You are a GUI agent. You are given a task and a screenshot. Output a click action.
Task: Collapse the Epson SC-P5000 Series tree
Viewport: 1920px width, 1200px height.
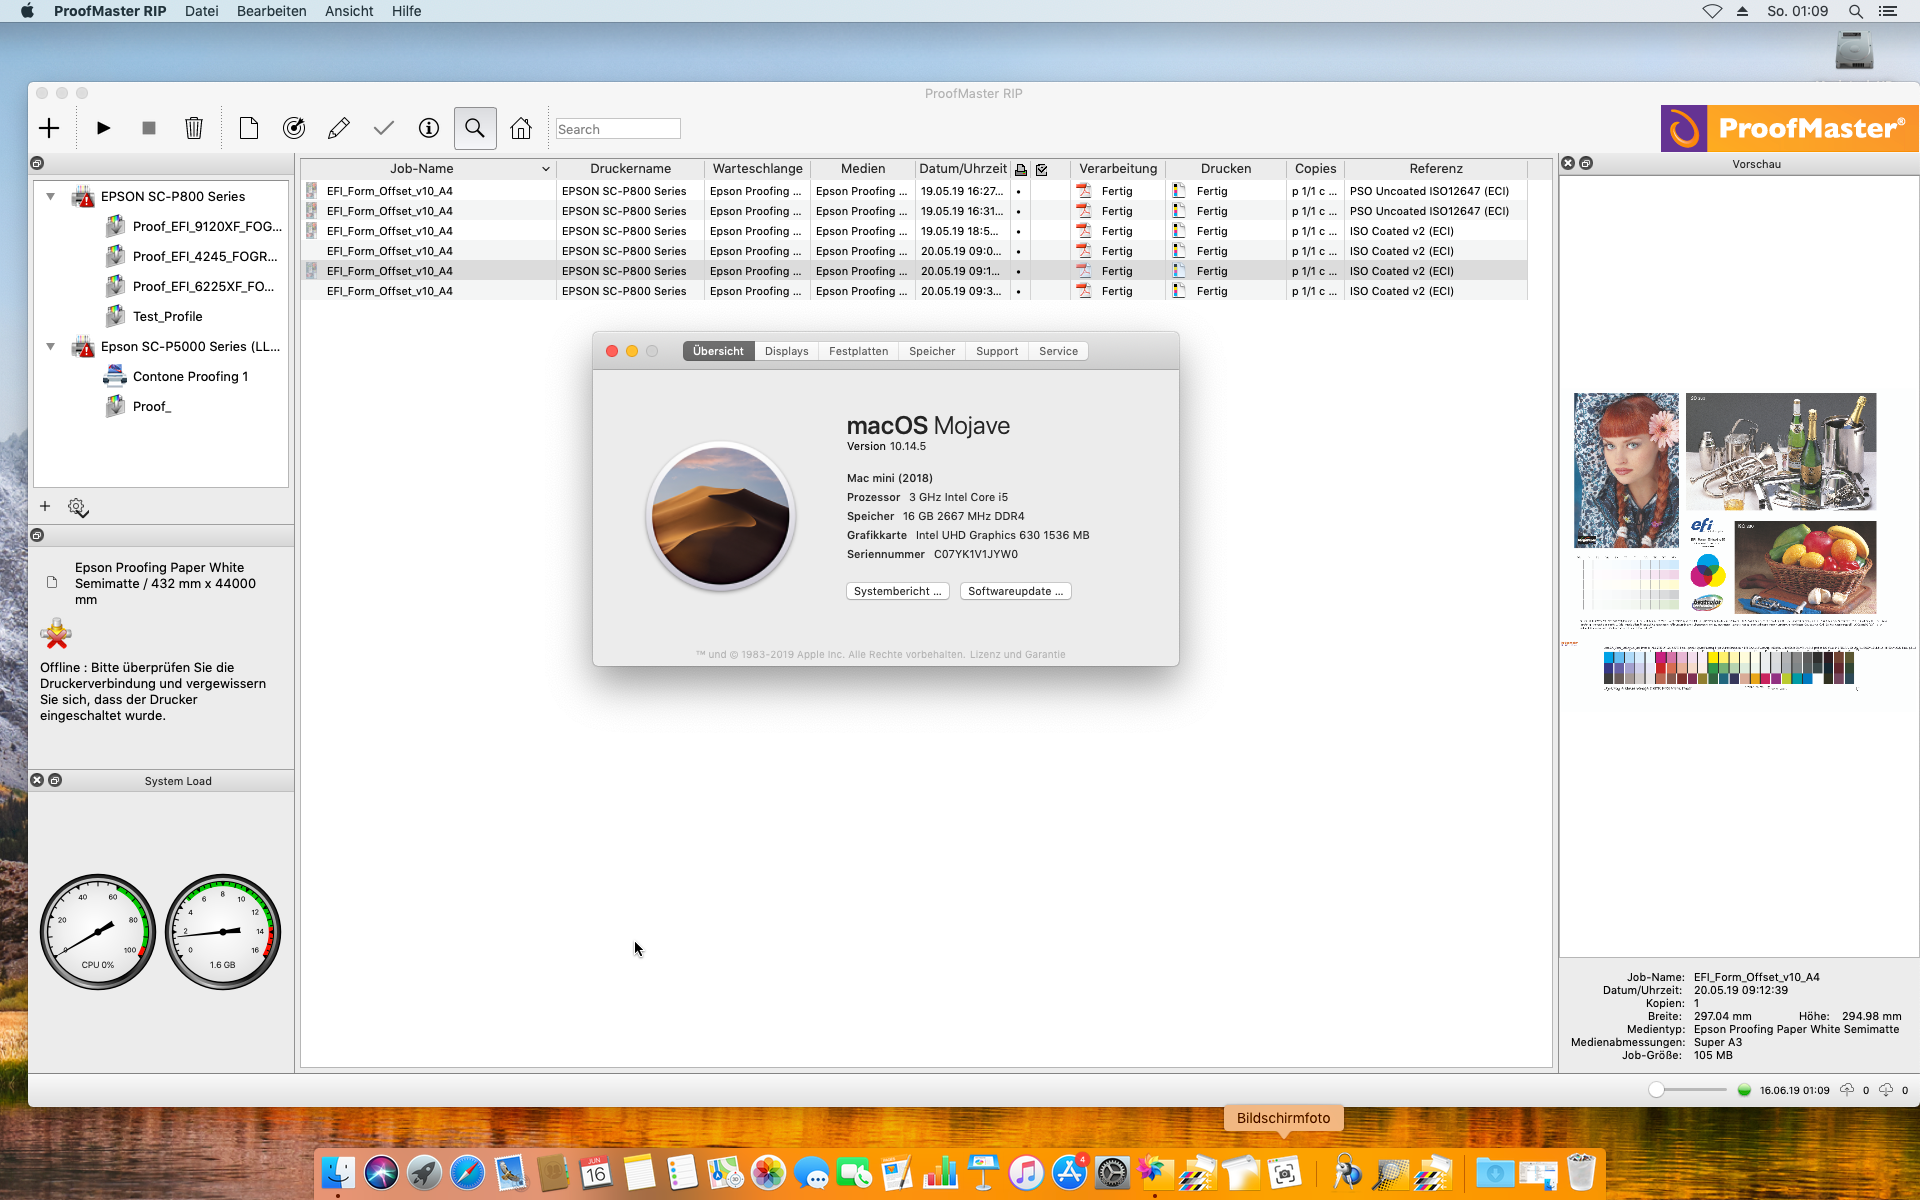pyautogui.click(x=50, y=346)
